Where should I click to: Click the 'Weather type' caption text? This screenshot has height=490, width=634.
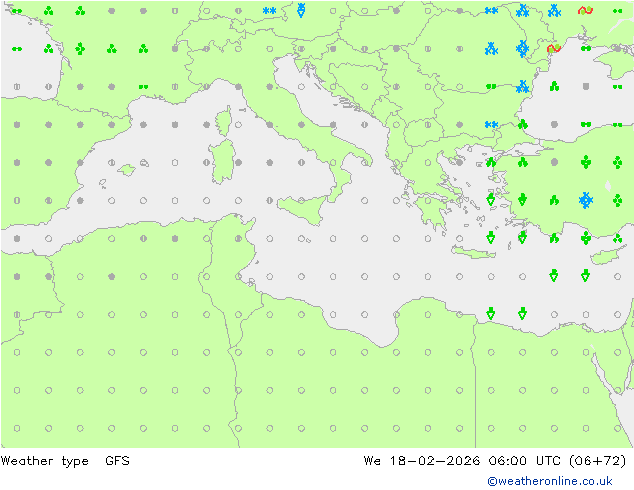(45, 461)
